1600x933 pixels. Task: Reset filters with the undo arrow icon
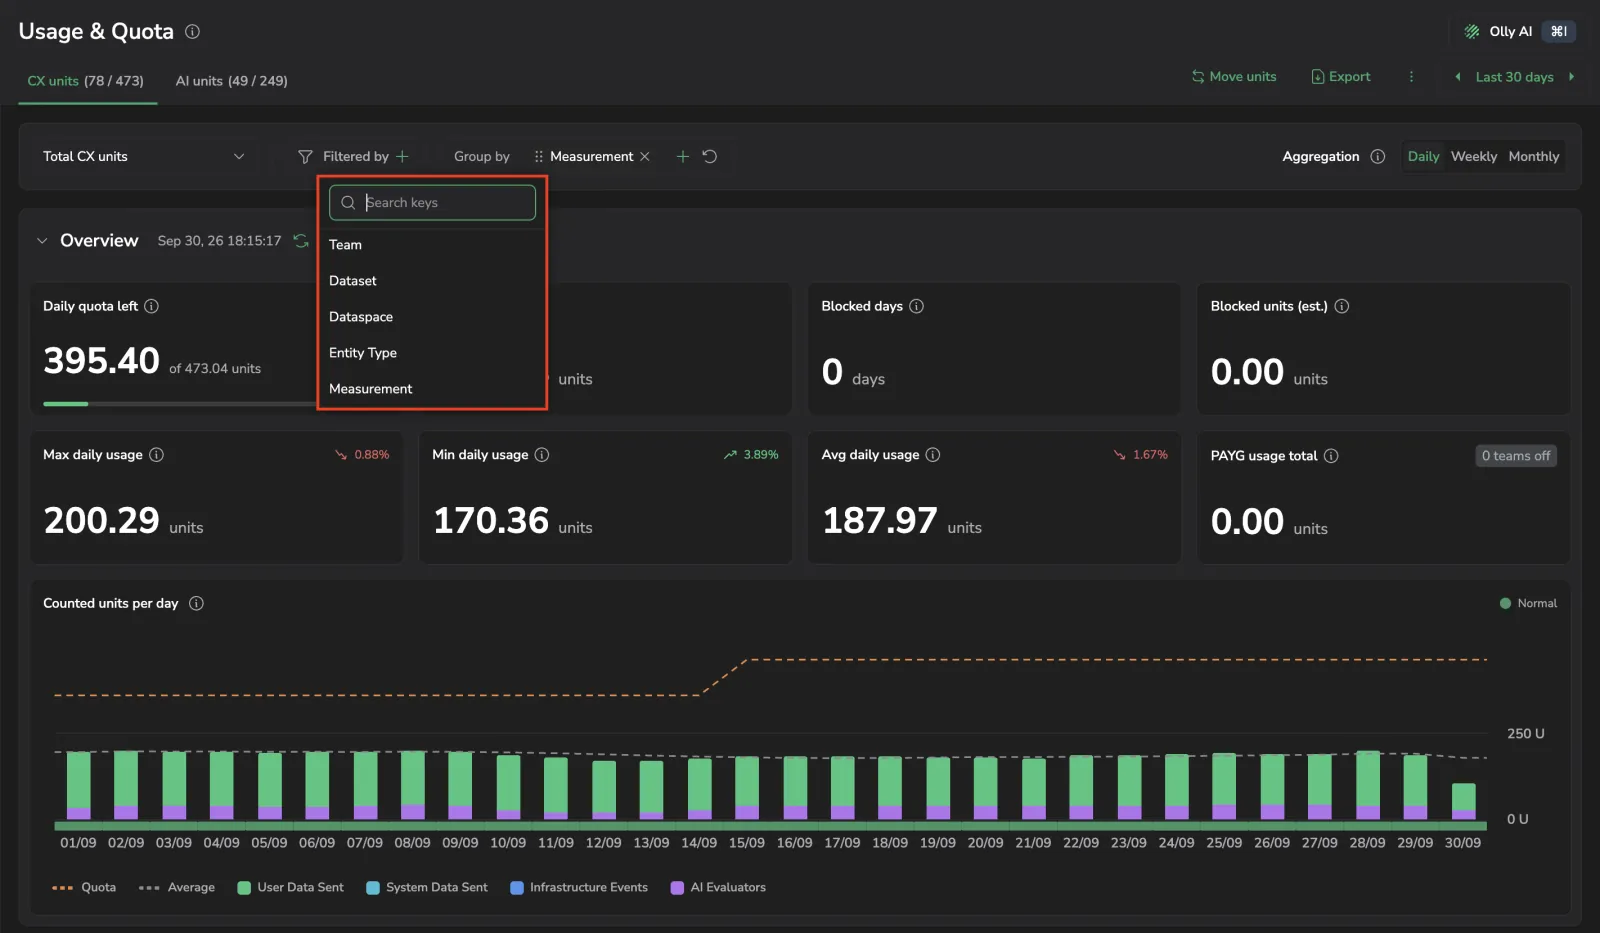pos(710,157)
